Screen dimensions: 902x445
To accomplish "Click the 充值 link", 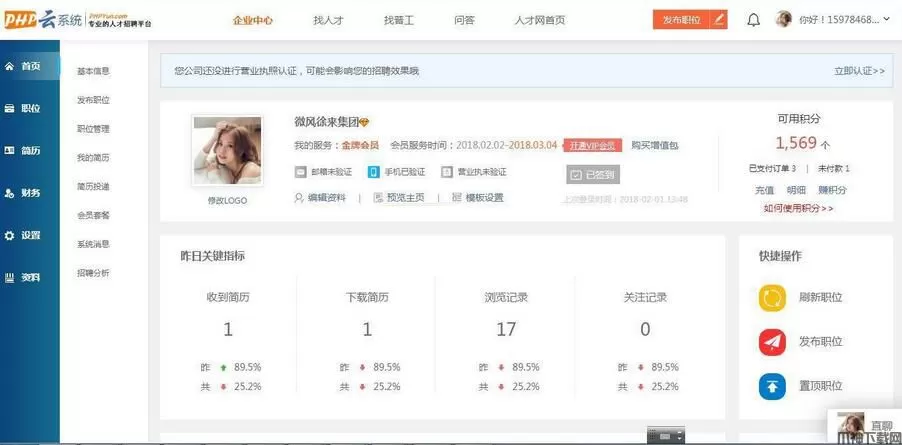I will (765, 190).
